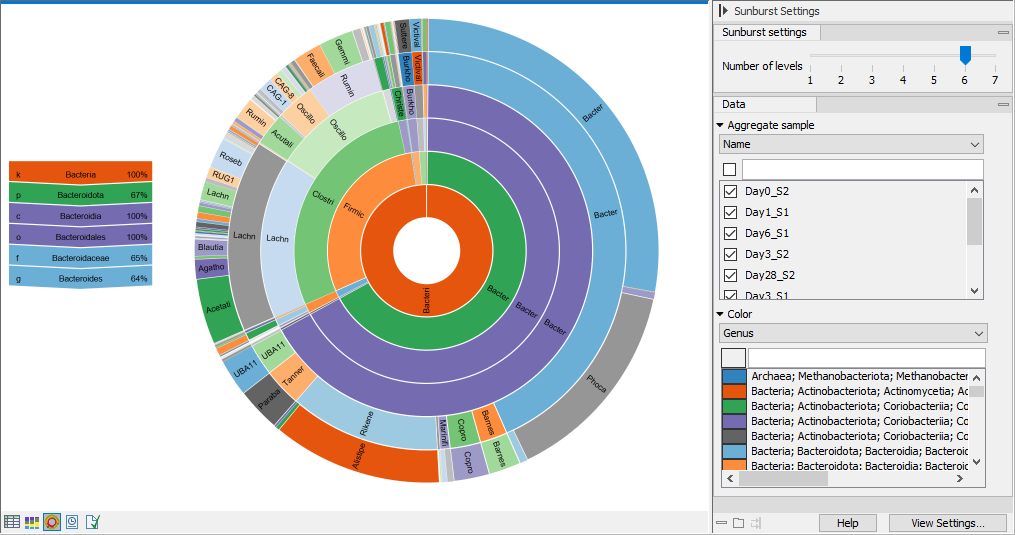Image resolution: width=1015 pixels, height=535 pixels.
Task: Open the Aggregate sample Name dropdown
Action: 851,145
